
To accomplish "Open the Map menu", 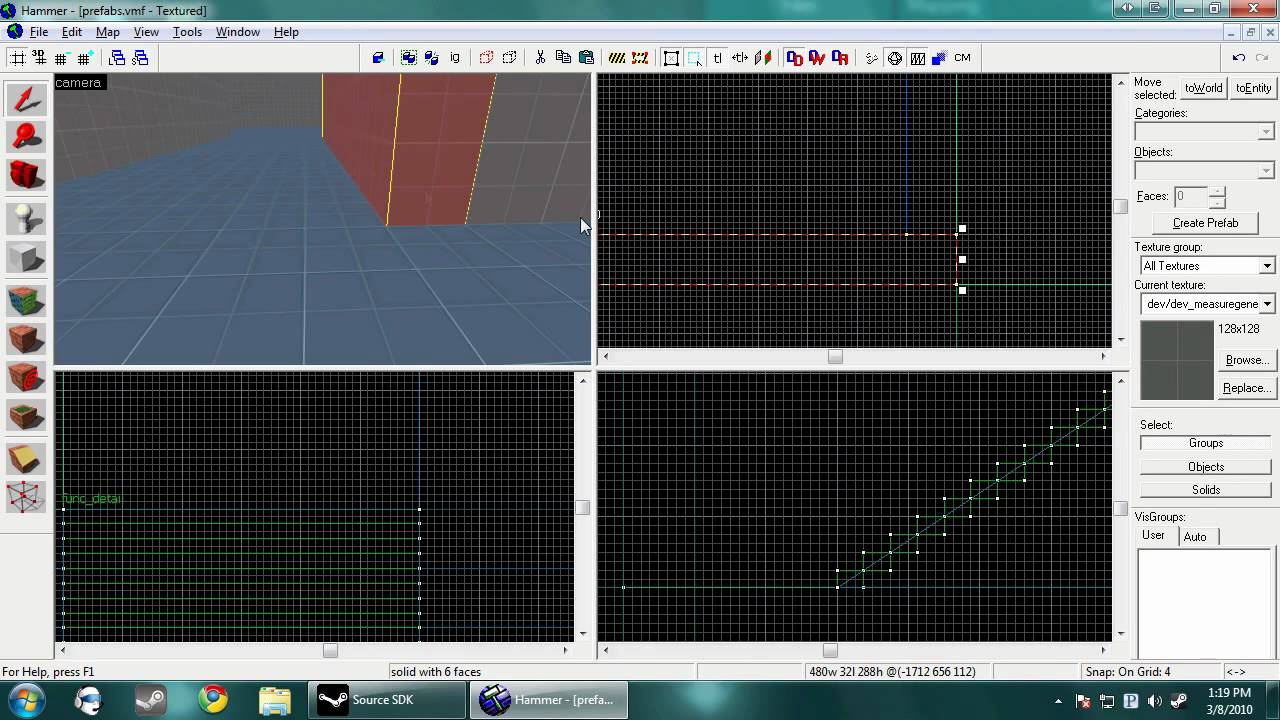I will (x=107, y=32).
